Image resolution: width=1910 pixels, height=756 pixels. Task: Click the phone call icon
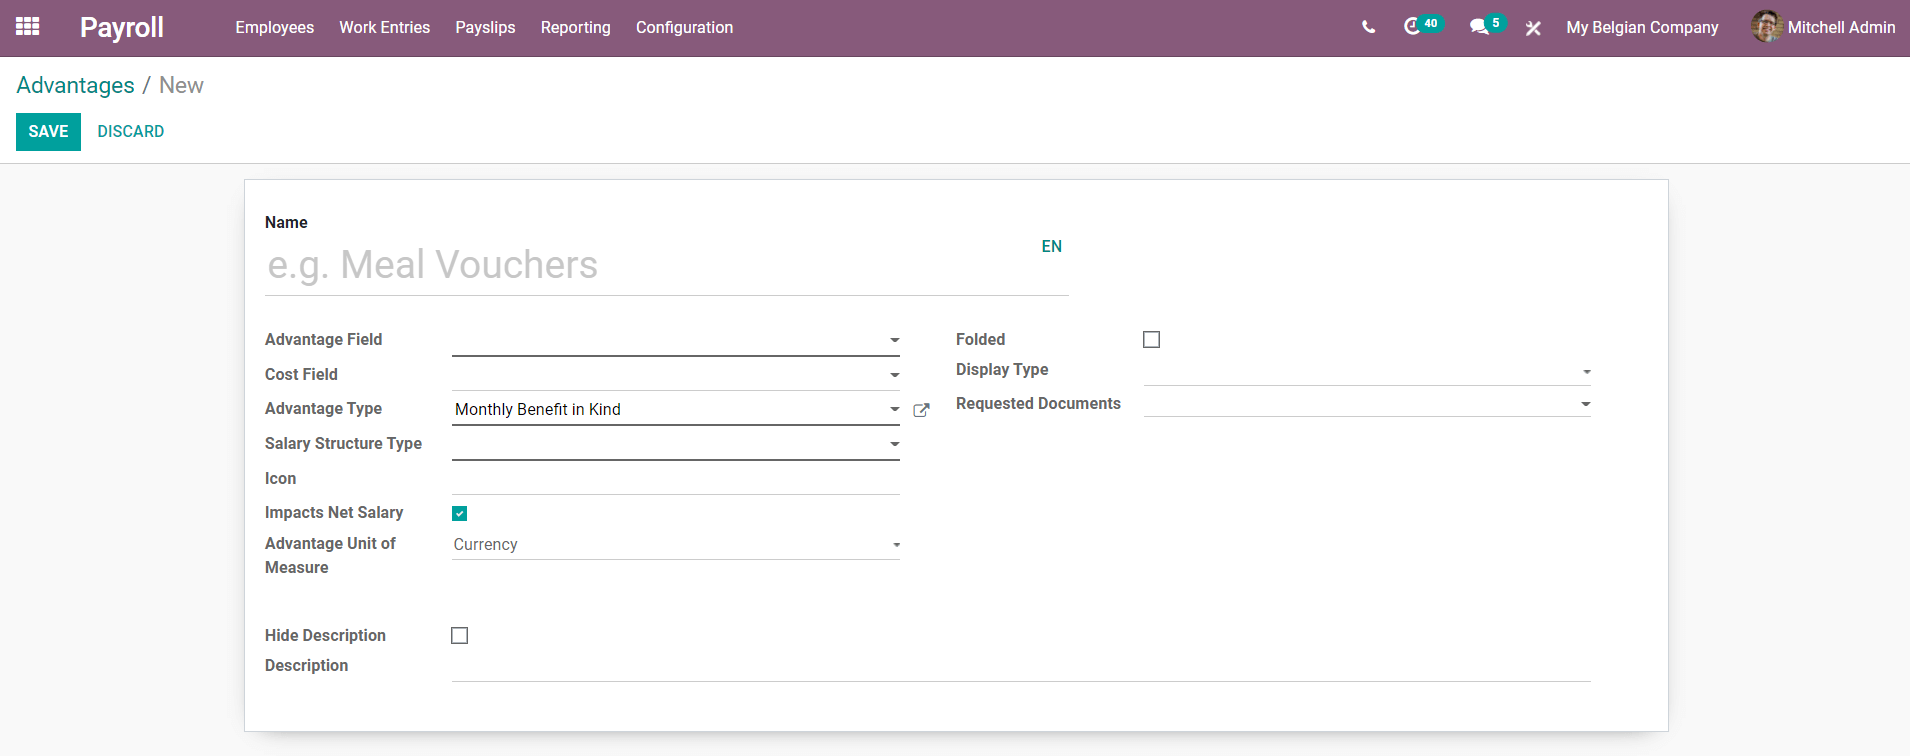(1368, 28)
